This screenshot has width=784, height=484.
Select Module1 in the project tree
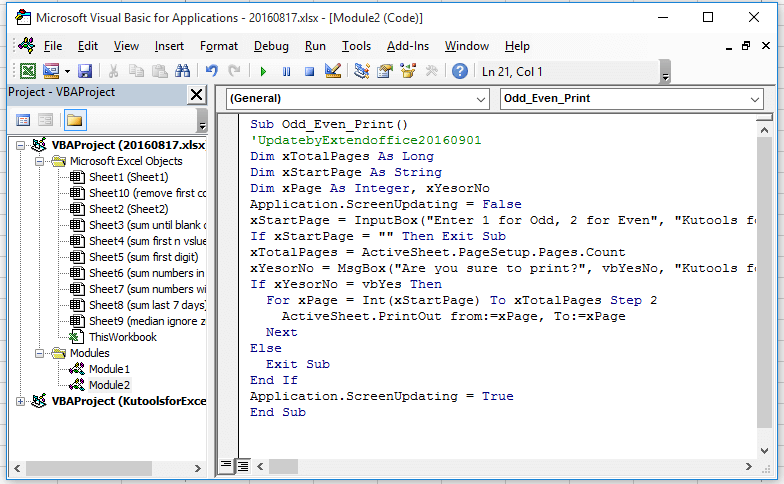[109, 369]
